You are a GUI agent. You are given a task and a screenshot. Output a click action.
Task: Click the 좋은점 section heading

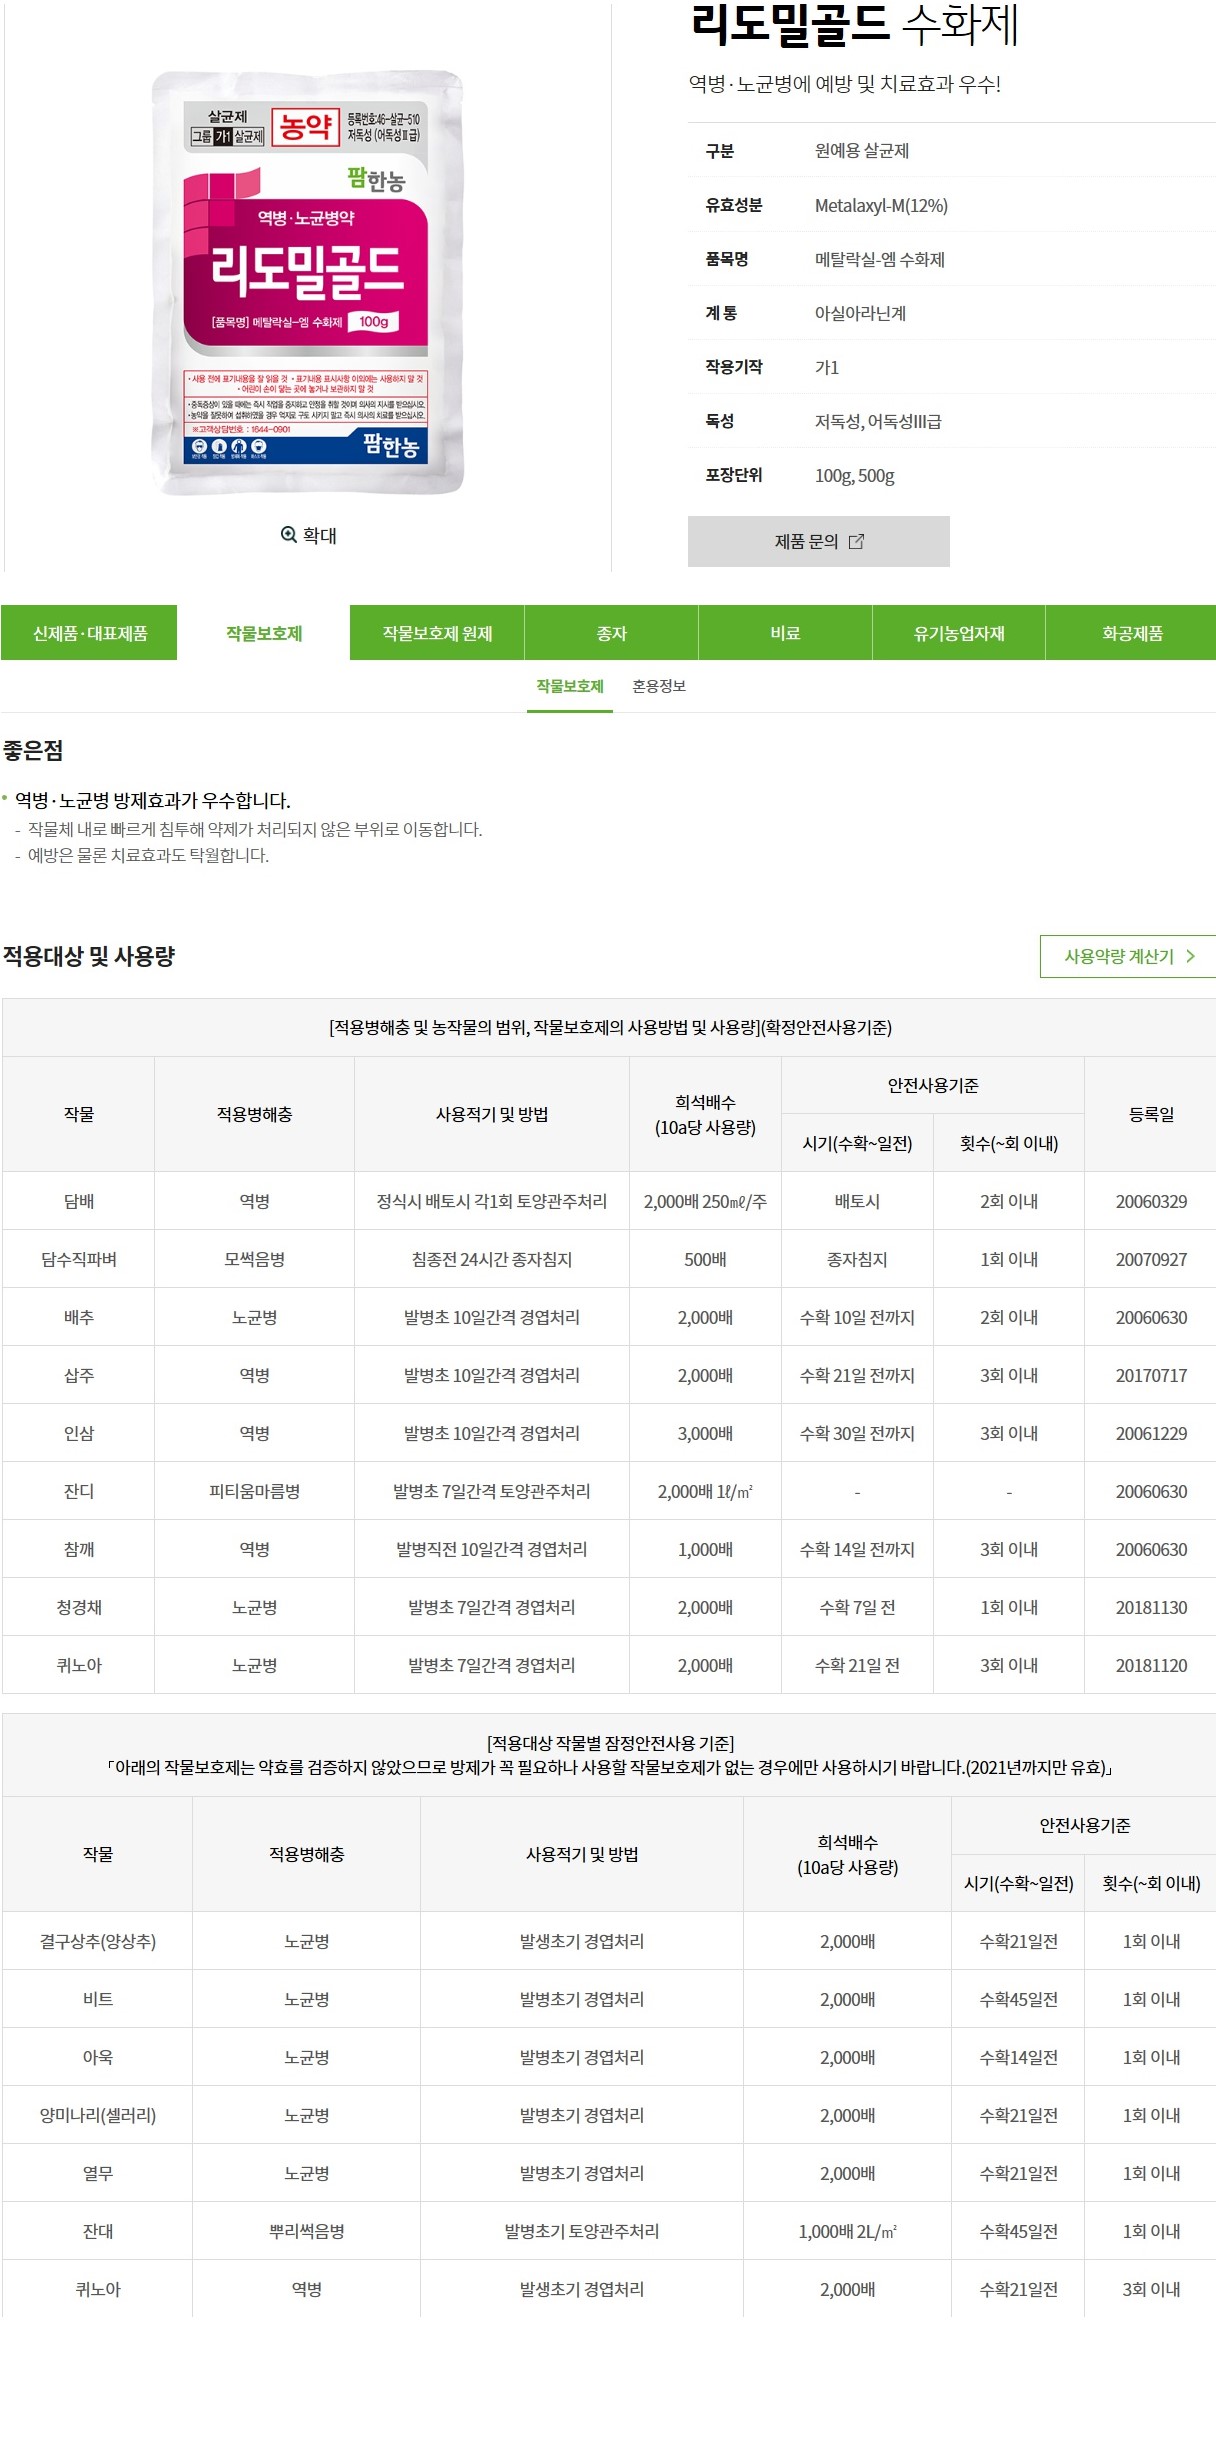[x=33, y=750]
